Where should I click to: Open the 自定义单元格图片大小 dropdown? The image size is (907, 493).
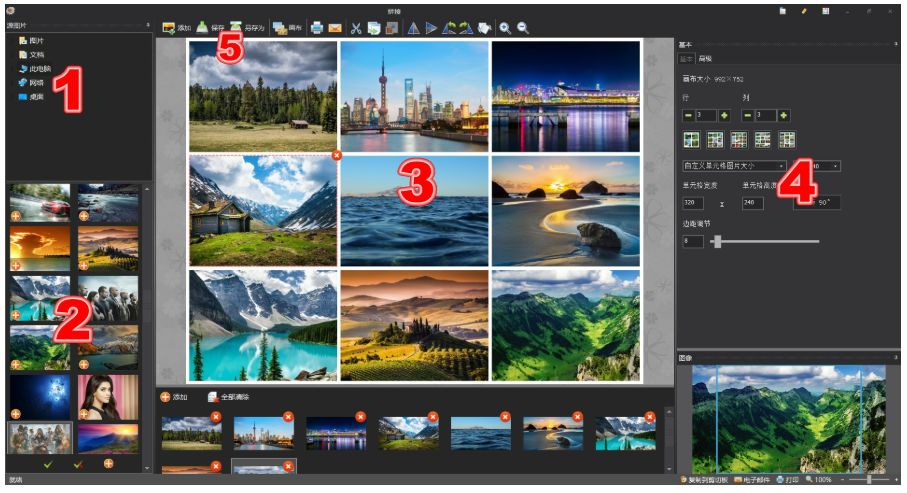pos(734,165)
